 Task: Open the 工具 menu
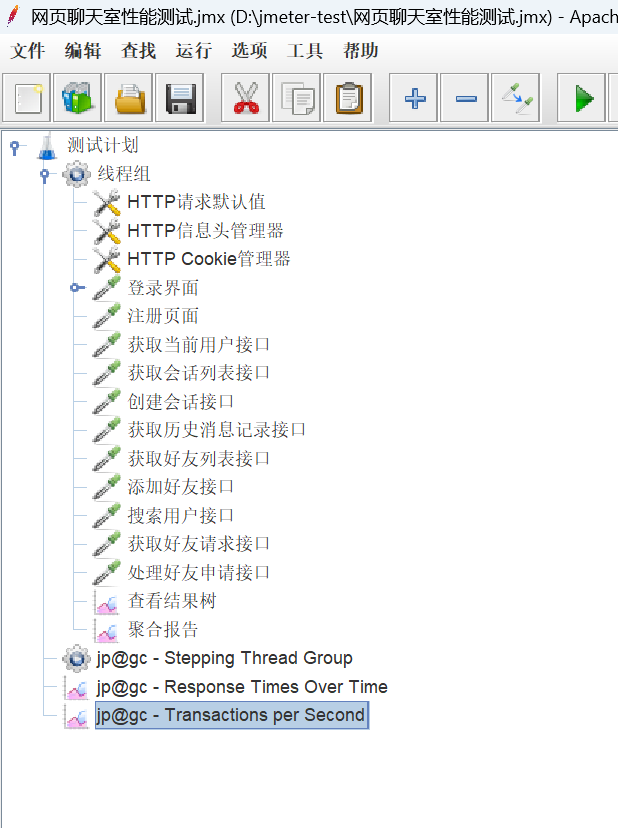(x=305, y=51)
